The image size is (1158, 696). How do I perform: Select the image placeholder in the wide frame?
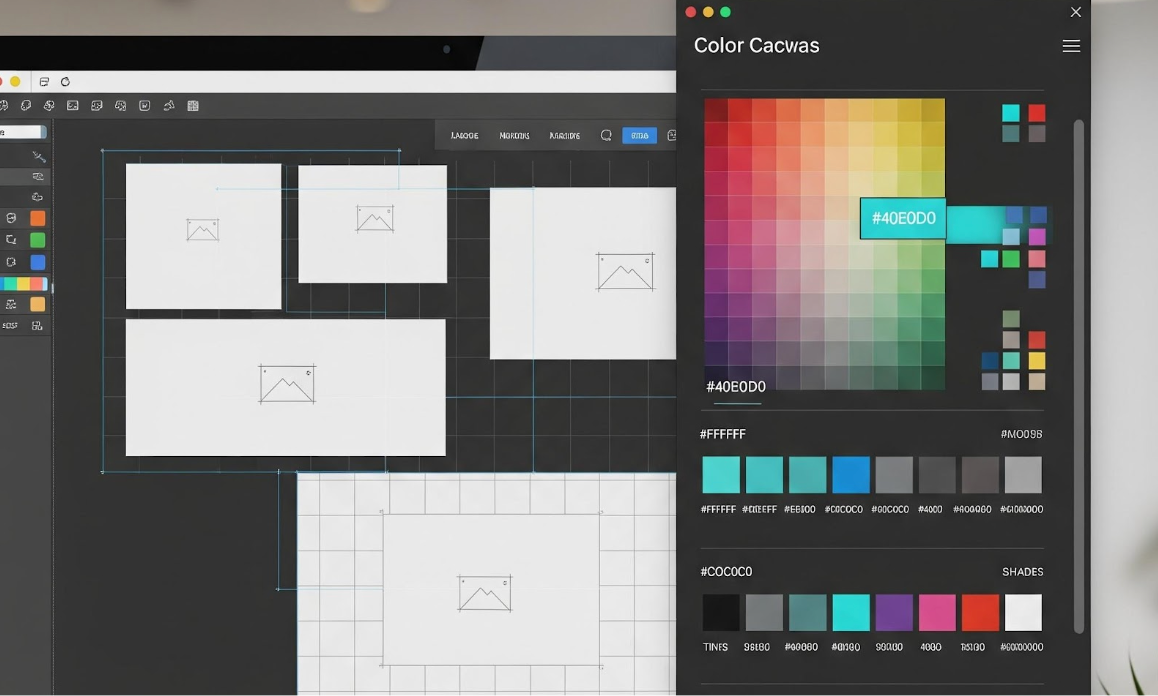click(x=287, y=384)
